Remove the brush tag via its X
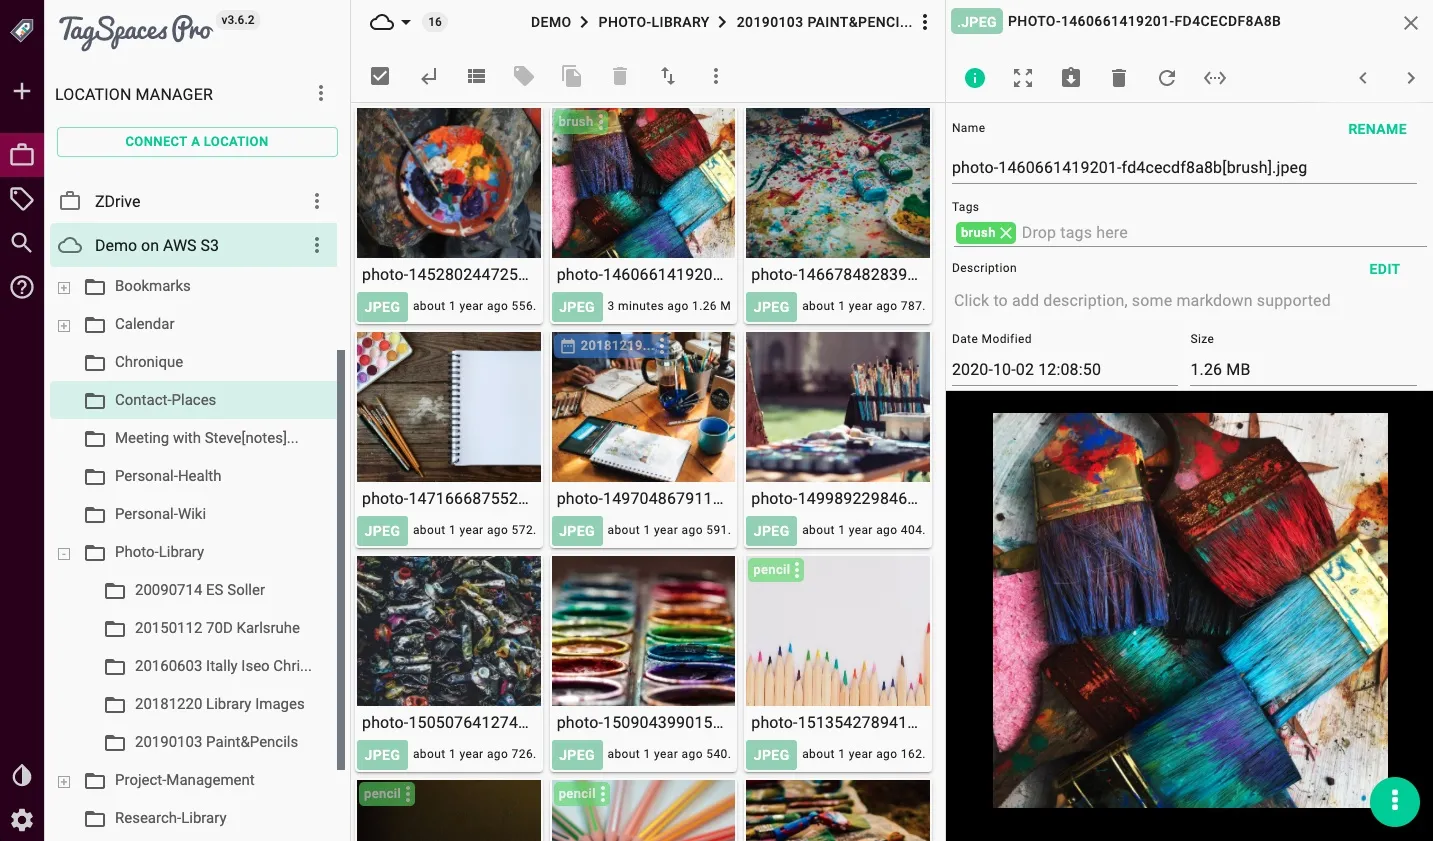1433x841 pixels. [1006, 233]
